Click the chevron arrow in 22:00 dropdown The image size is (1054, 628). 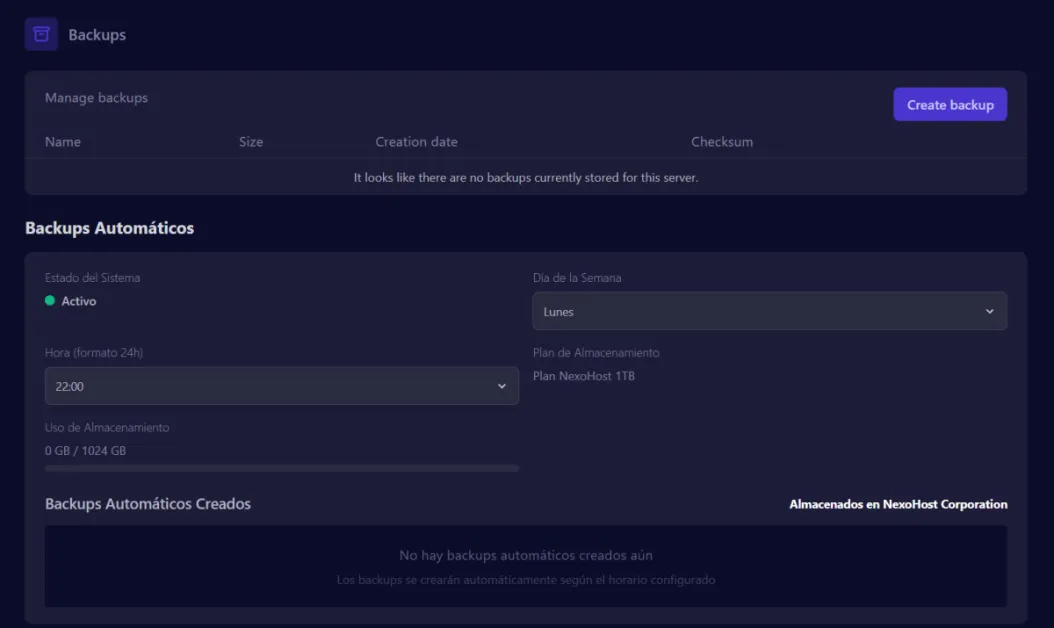[x=501, y=386]
